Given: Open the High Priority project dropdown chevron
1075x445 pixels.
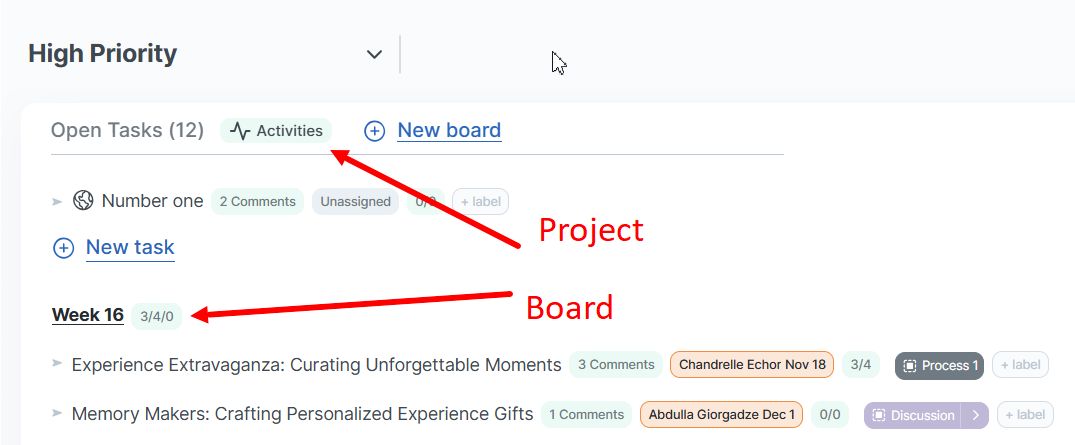Looking at the screenshot, I should coord(374,54).
